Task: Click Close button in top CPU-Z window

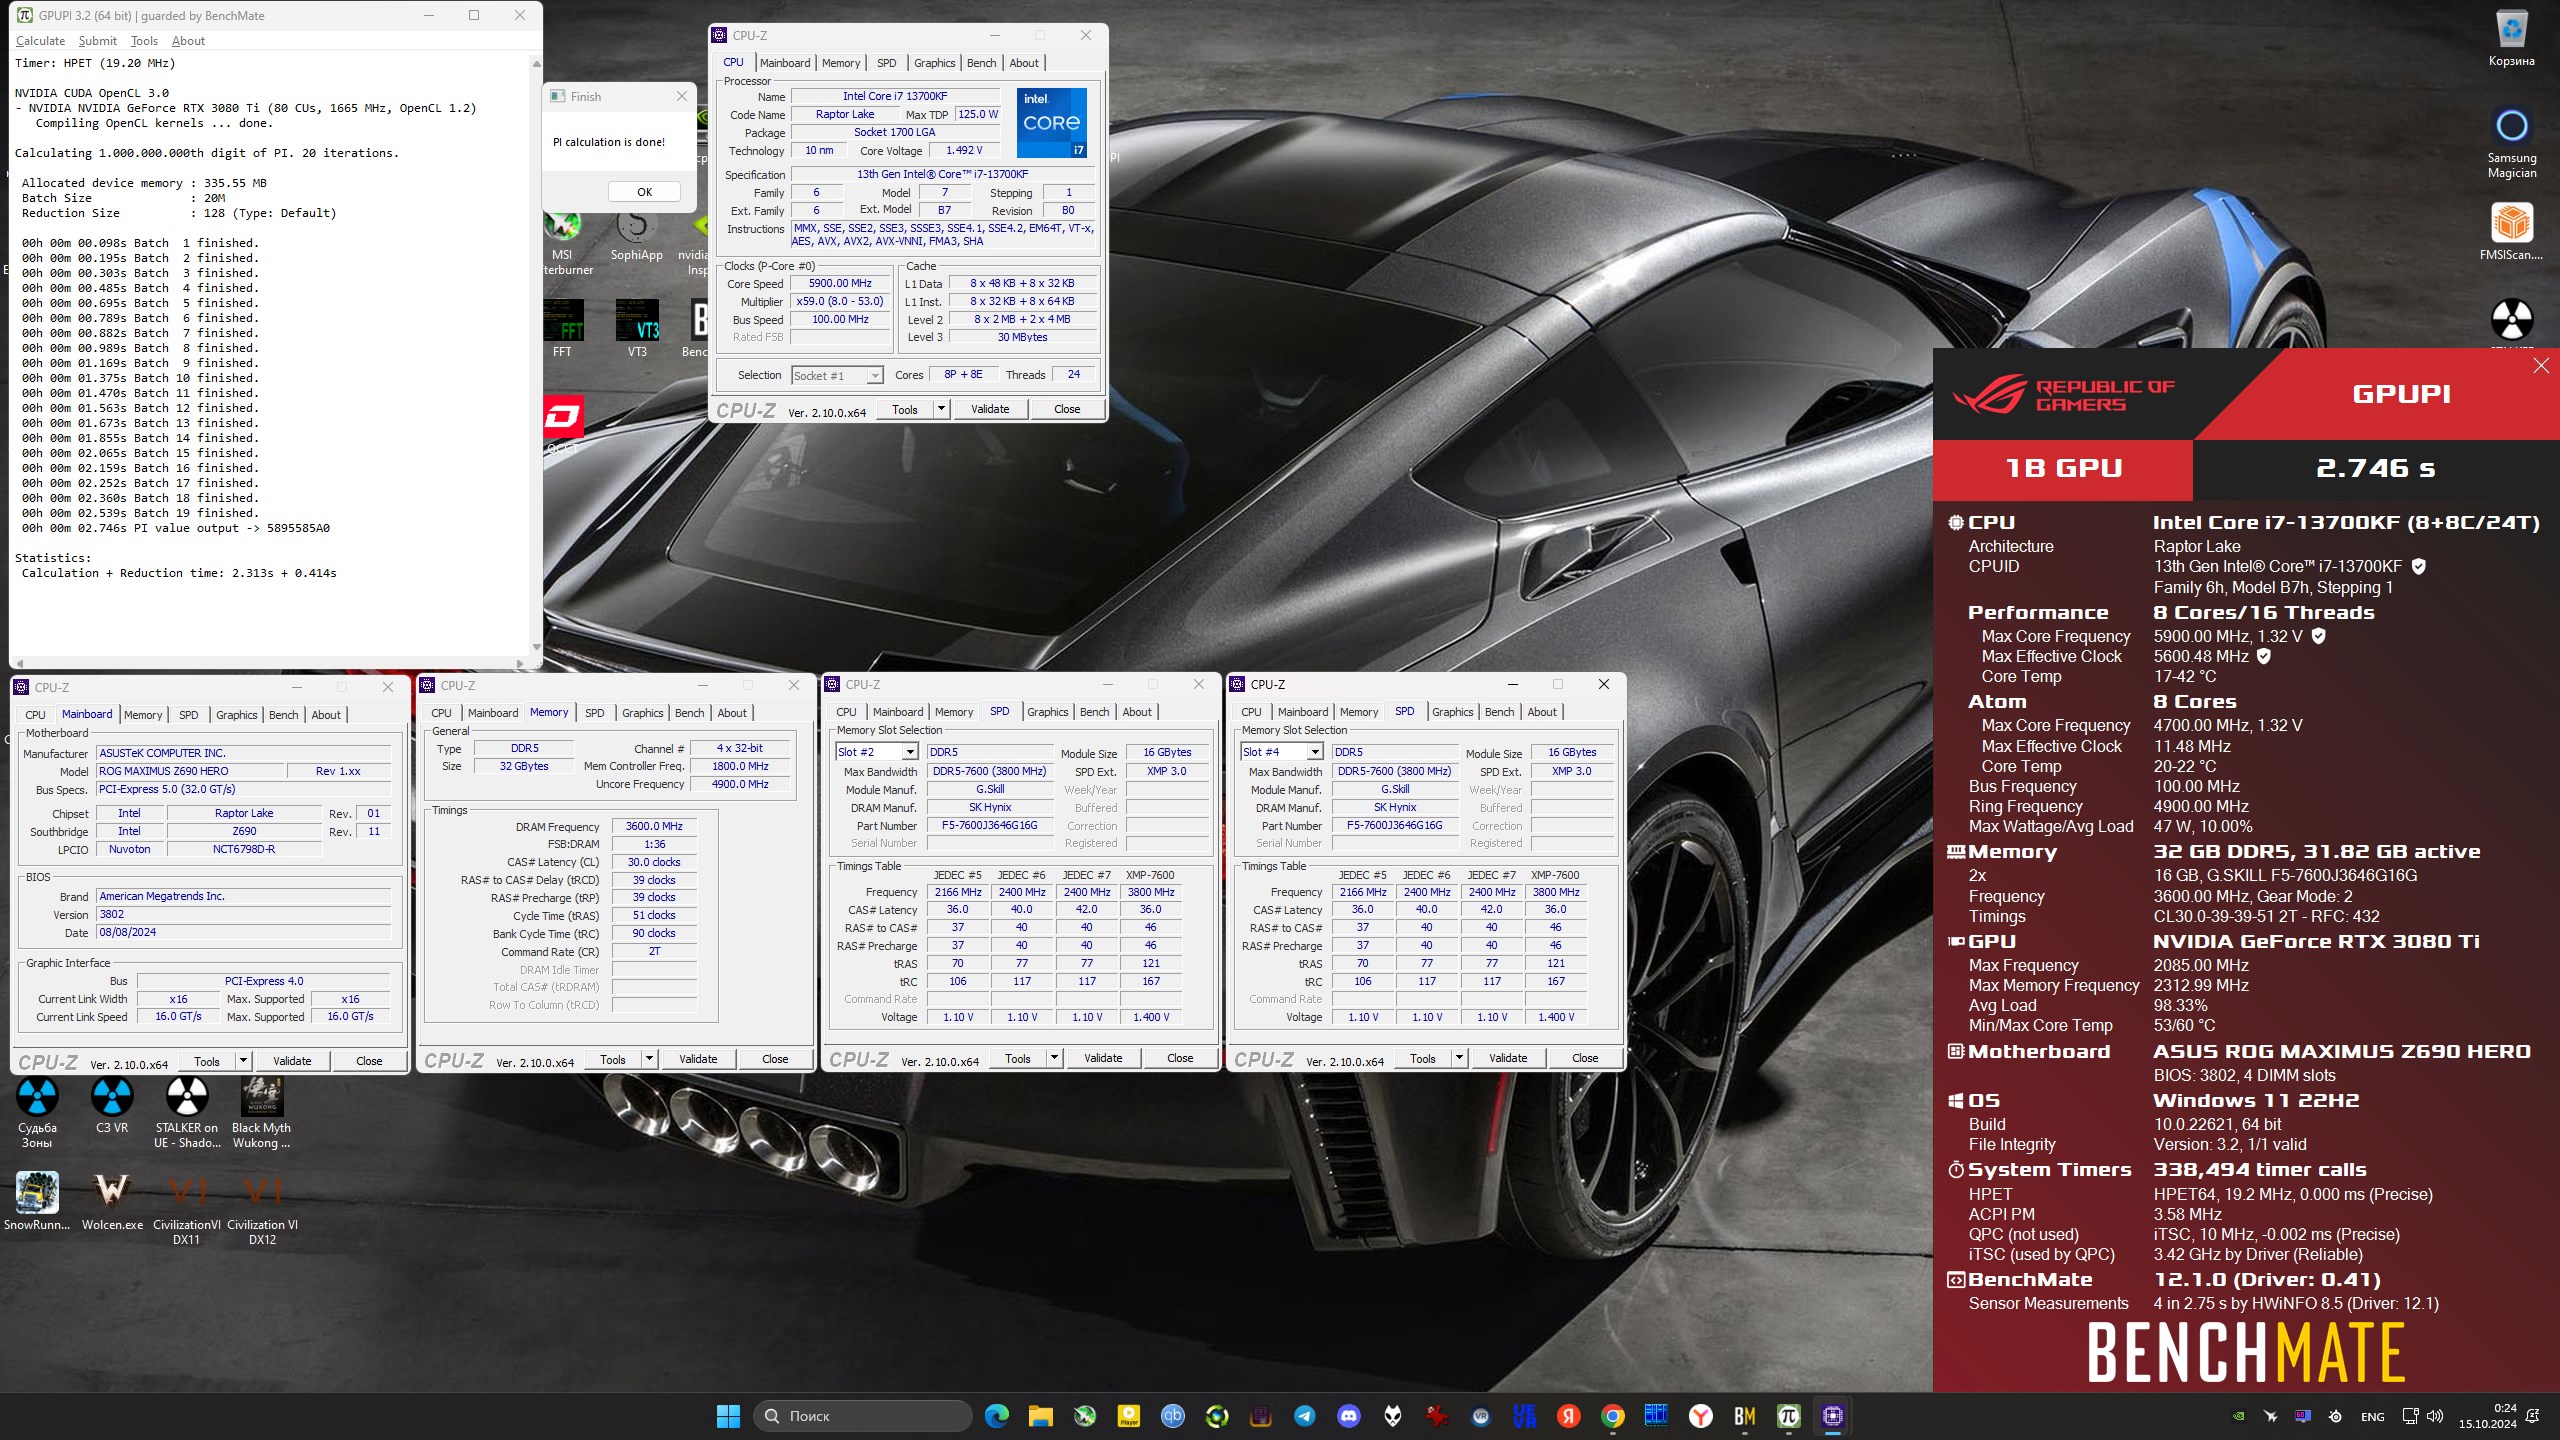Action: click(1067, 409)
